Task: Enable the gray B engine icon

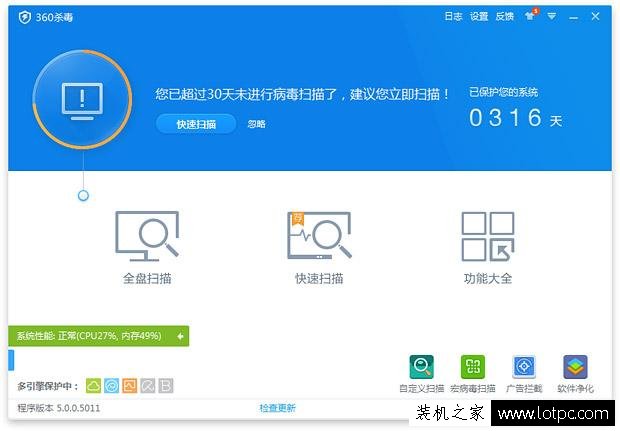Action: 166,386
